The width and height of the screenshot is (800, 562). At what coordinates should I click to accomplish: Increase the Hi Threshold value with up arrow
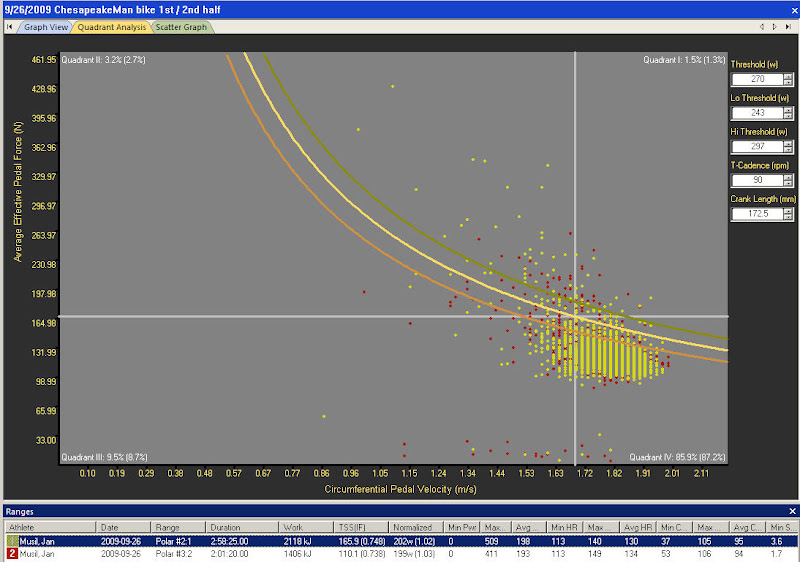point(789,143)
